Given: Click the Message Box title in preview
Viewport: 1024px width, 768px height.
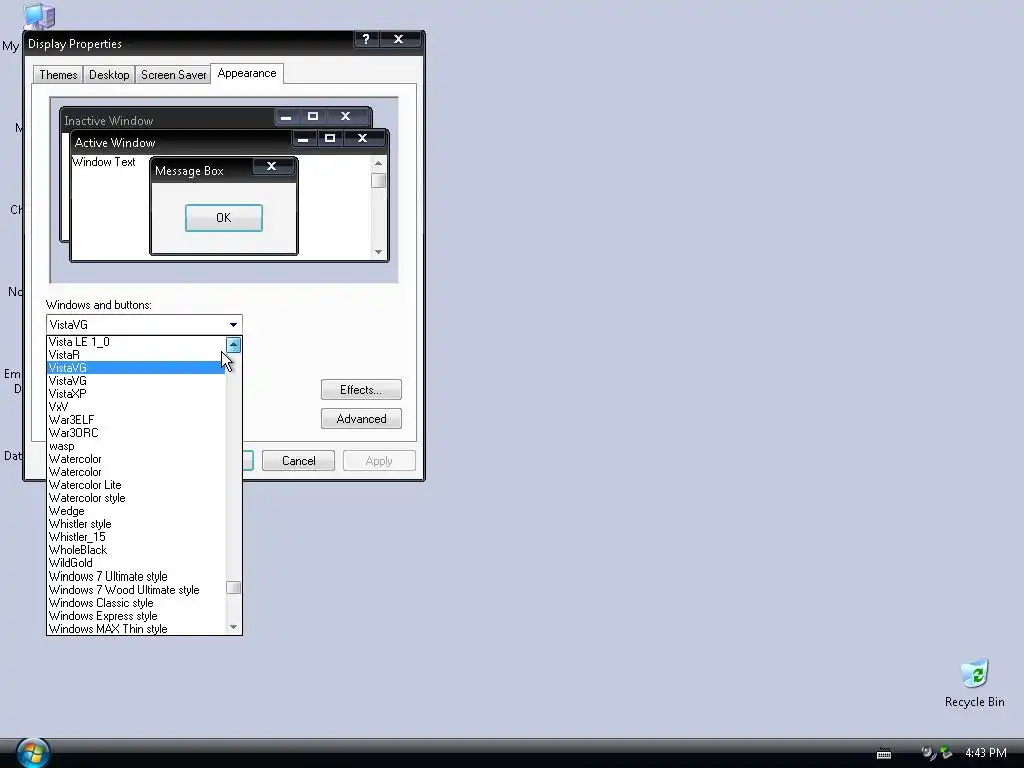Looking at the screenshot, I should (189, 171).
